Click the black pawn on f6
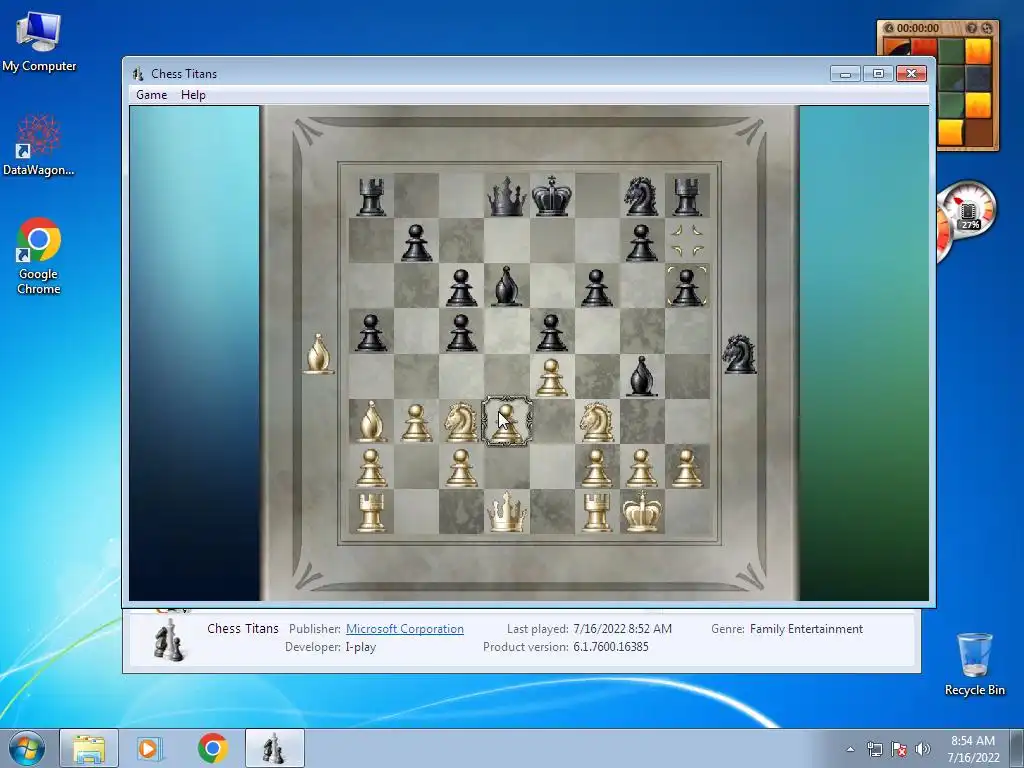Screen dimensions: 1024x768 coord(596,287)
